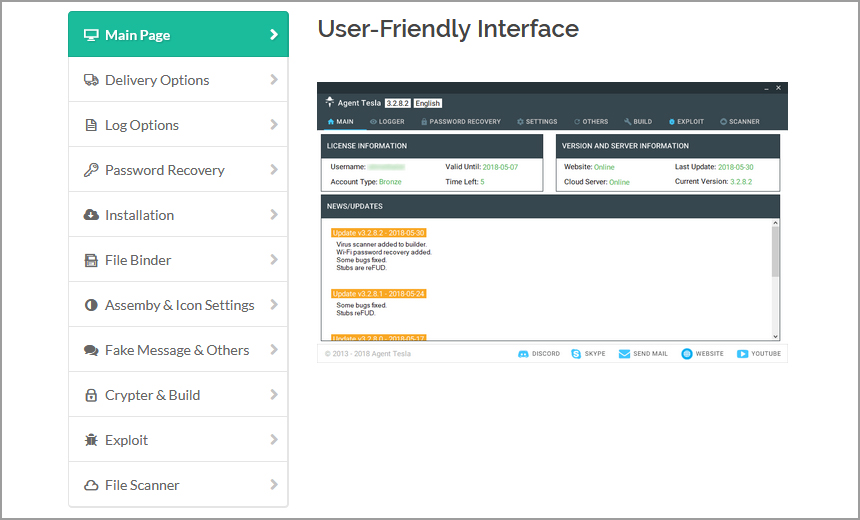Click the YouTube play icon
Screen dimensions: 860x520
[743, 354]
